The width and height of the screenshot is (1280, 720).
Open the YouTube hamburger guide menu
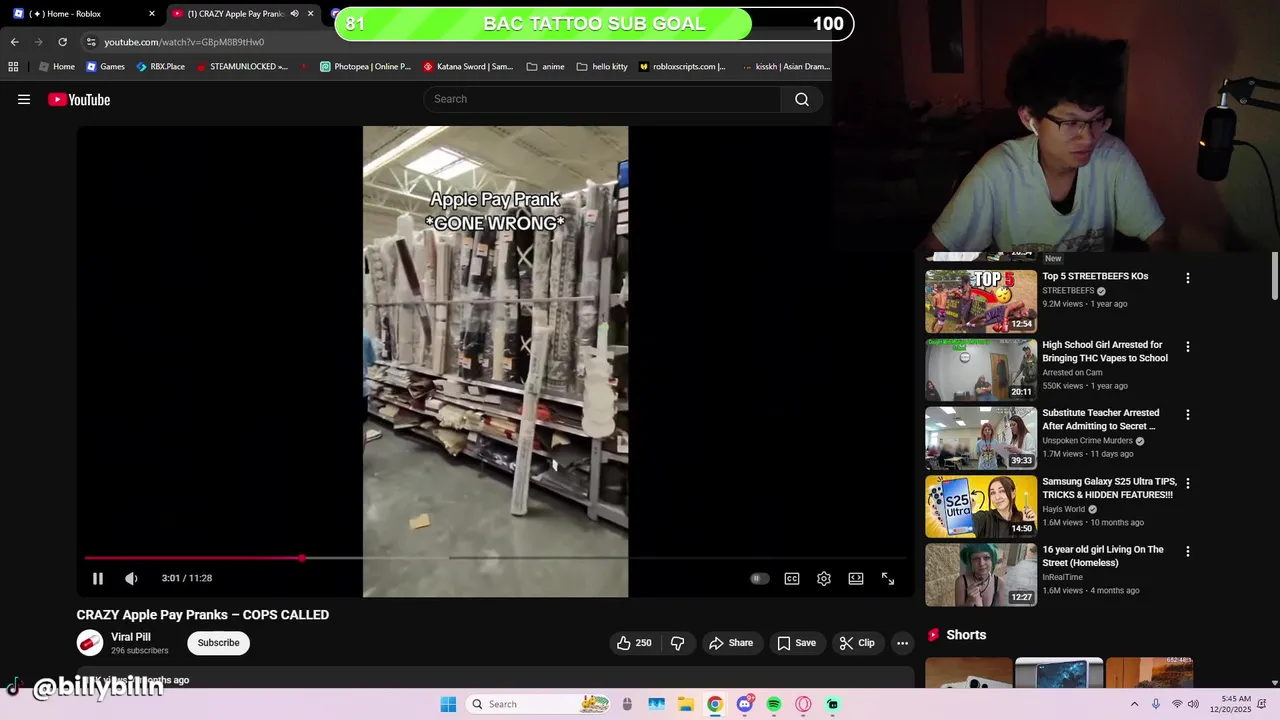[24, 99]
